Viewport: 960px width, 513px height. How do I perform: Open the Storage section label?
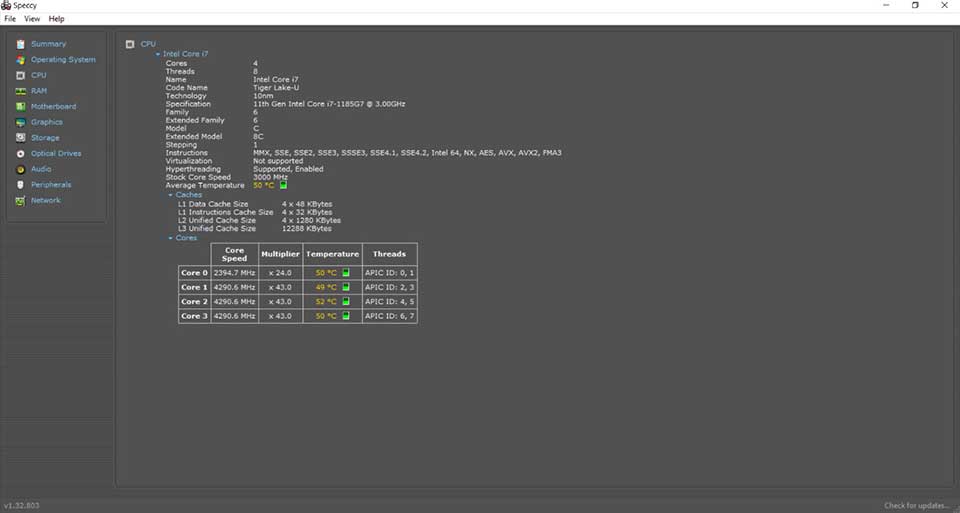click(x=45, y=138)
